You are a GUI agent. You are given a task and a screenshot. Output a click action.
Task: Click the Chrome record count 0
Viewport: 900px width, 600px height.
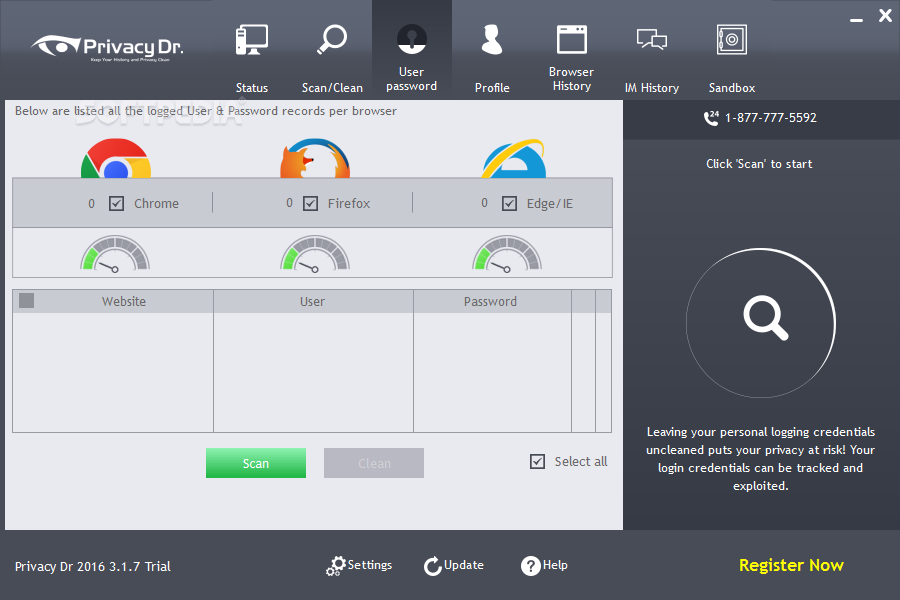point(91,203)
